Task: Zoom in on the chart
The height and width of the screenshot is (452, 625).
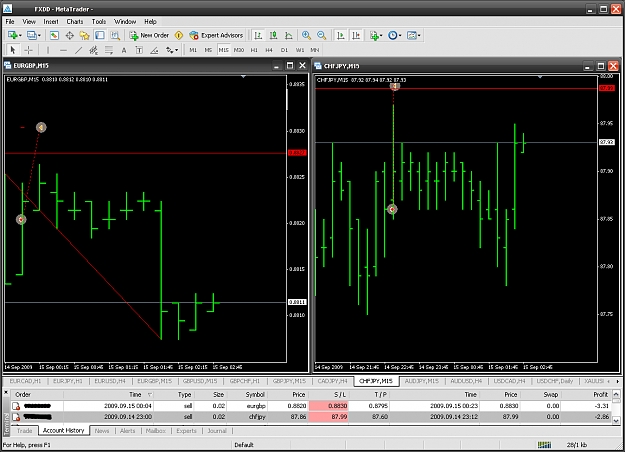Action: [x=306, y=35]
